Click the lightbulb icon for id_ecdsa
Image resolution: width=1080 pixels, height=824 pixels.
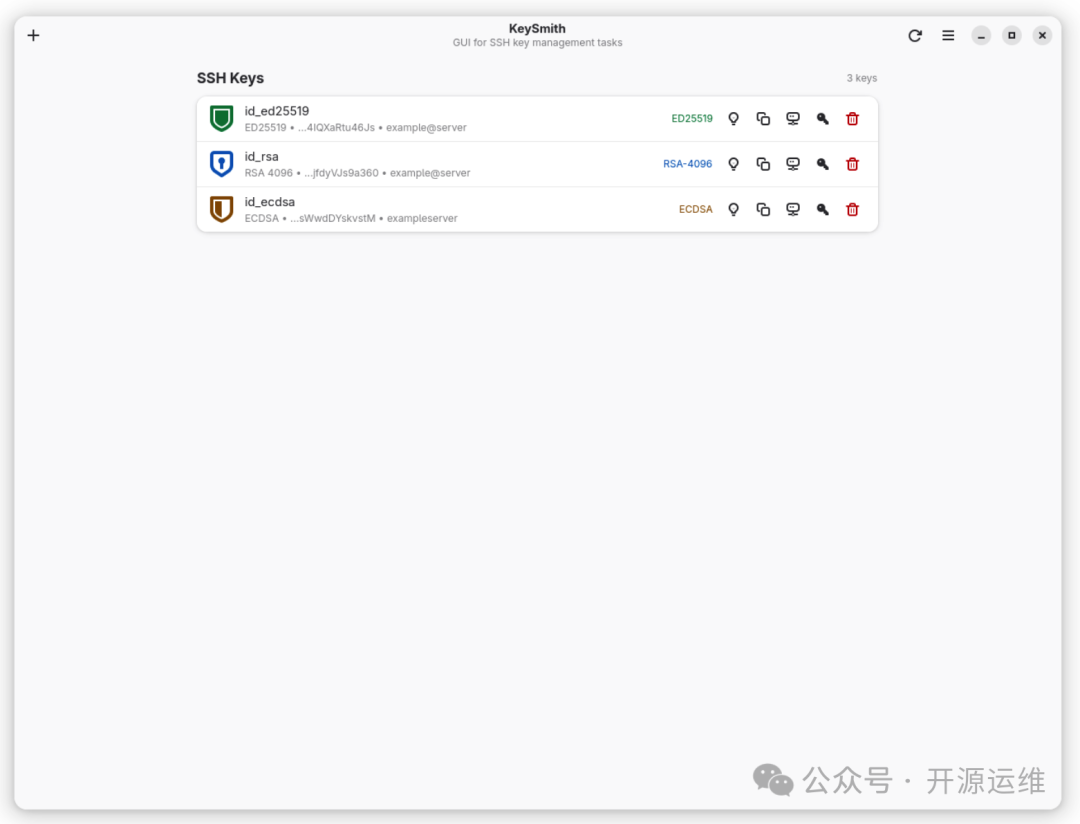733,210
